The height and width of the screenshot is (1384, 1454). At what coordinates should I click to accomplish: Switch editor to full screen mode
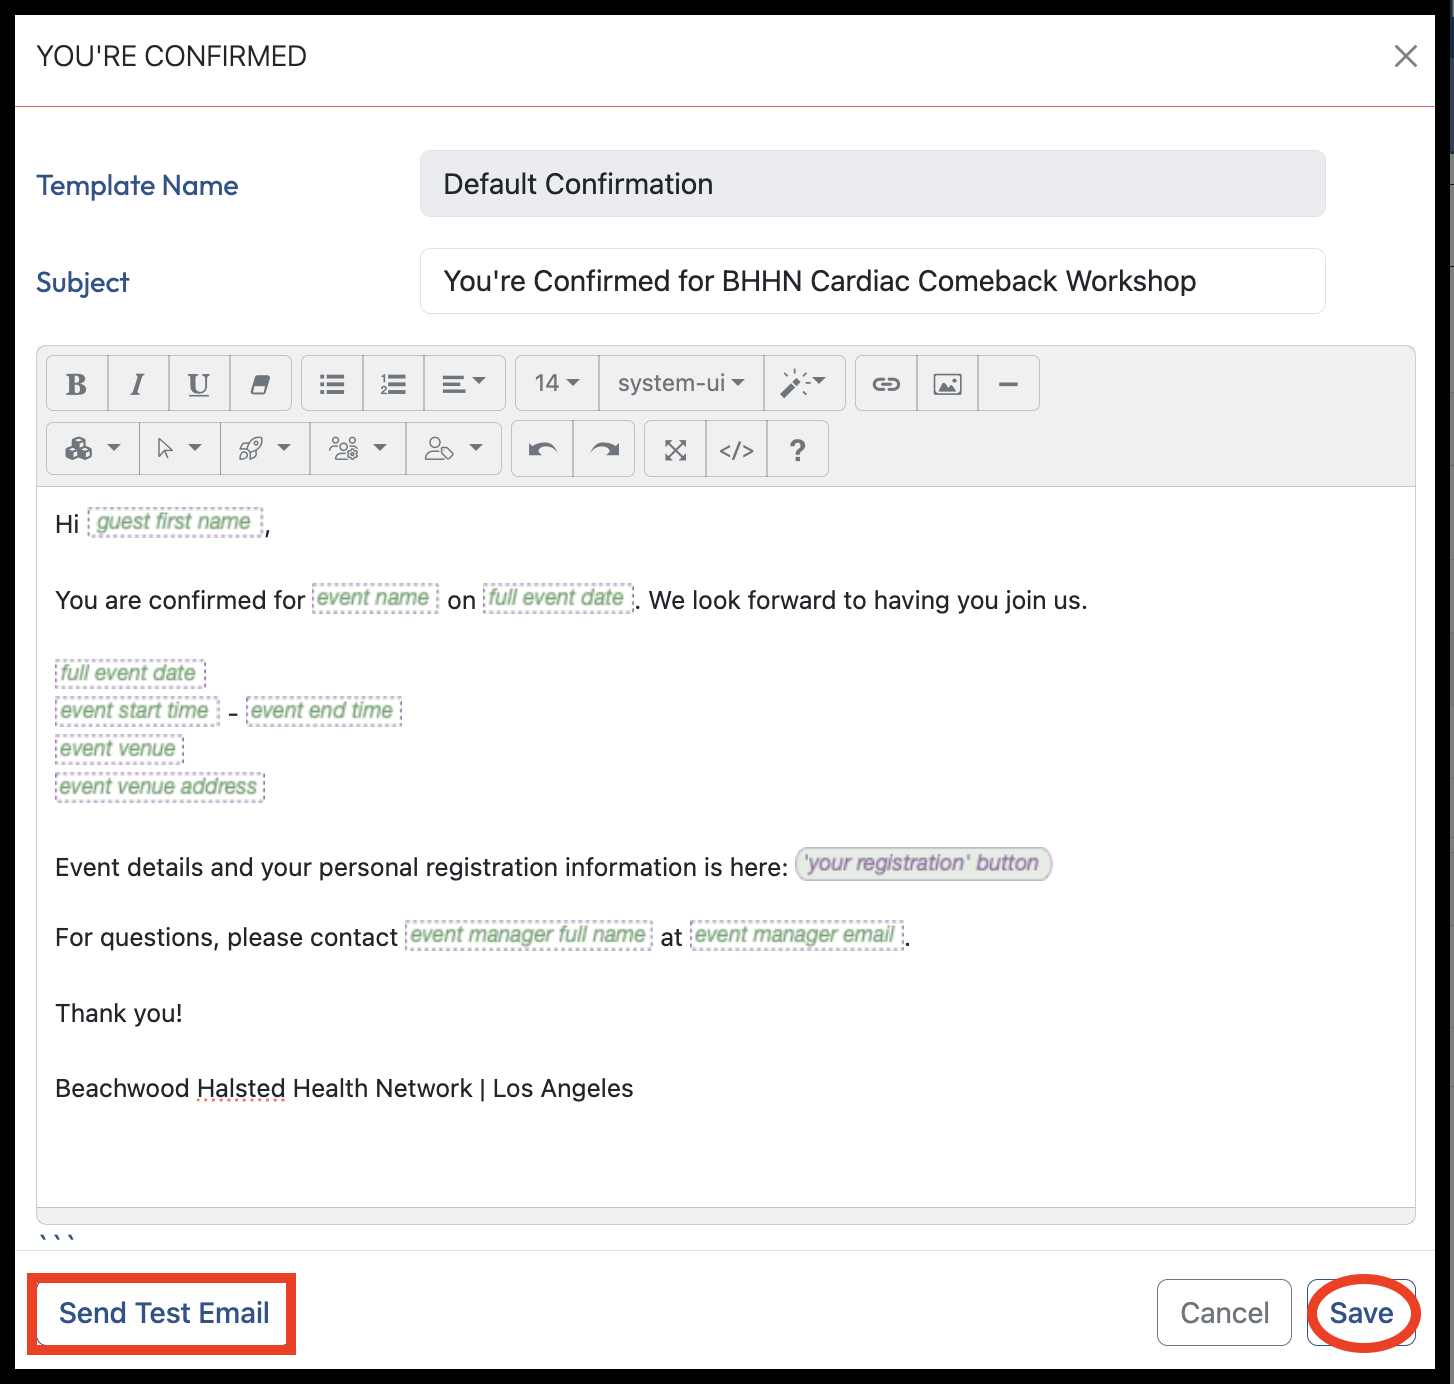coord(676,449)
